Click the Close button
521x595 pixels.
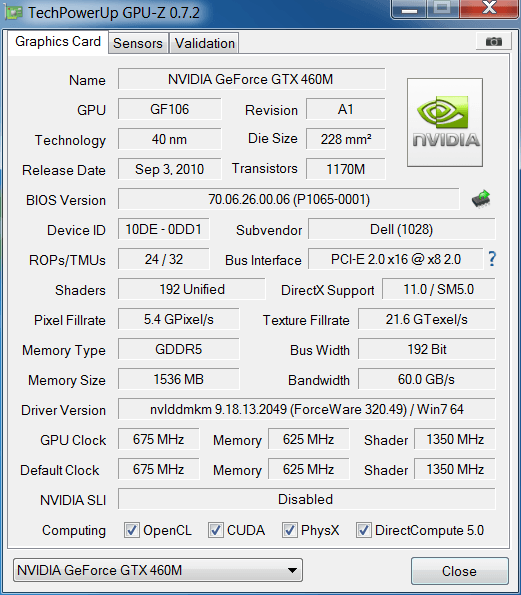pyautogui.click(x=460, y=571)
